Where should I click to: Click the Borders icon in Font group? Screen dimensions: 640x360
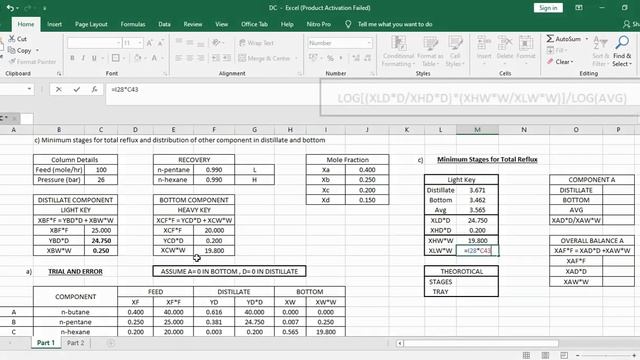(116, 58)
